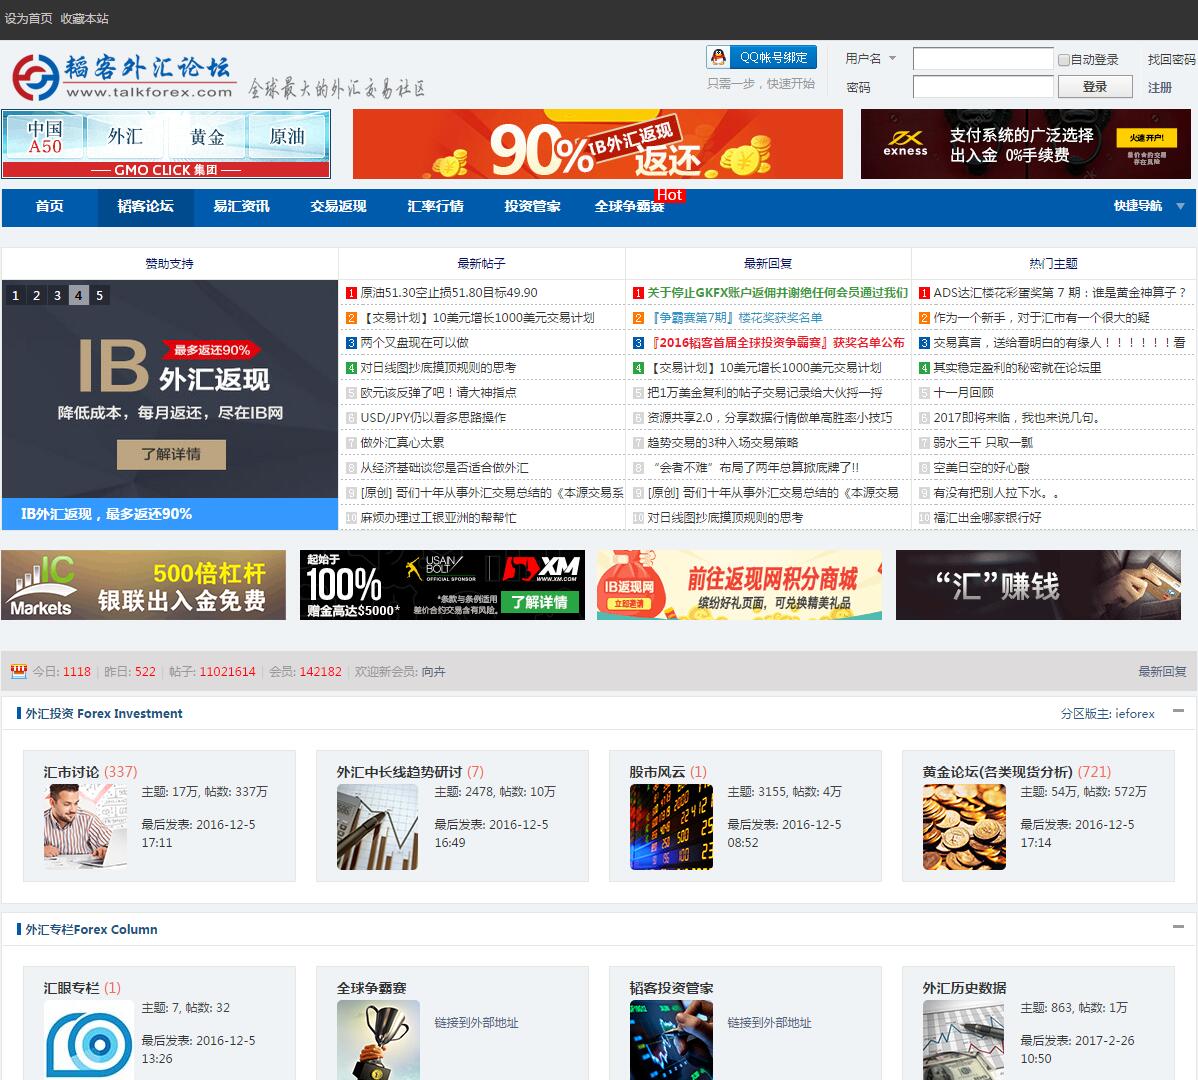Click 原油 tile in GMO CLICK banner
1198x1080 pixels.
coord(288,137)
